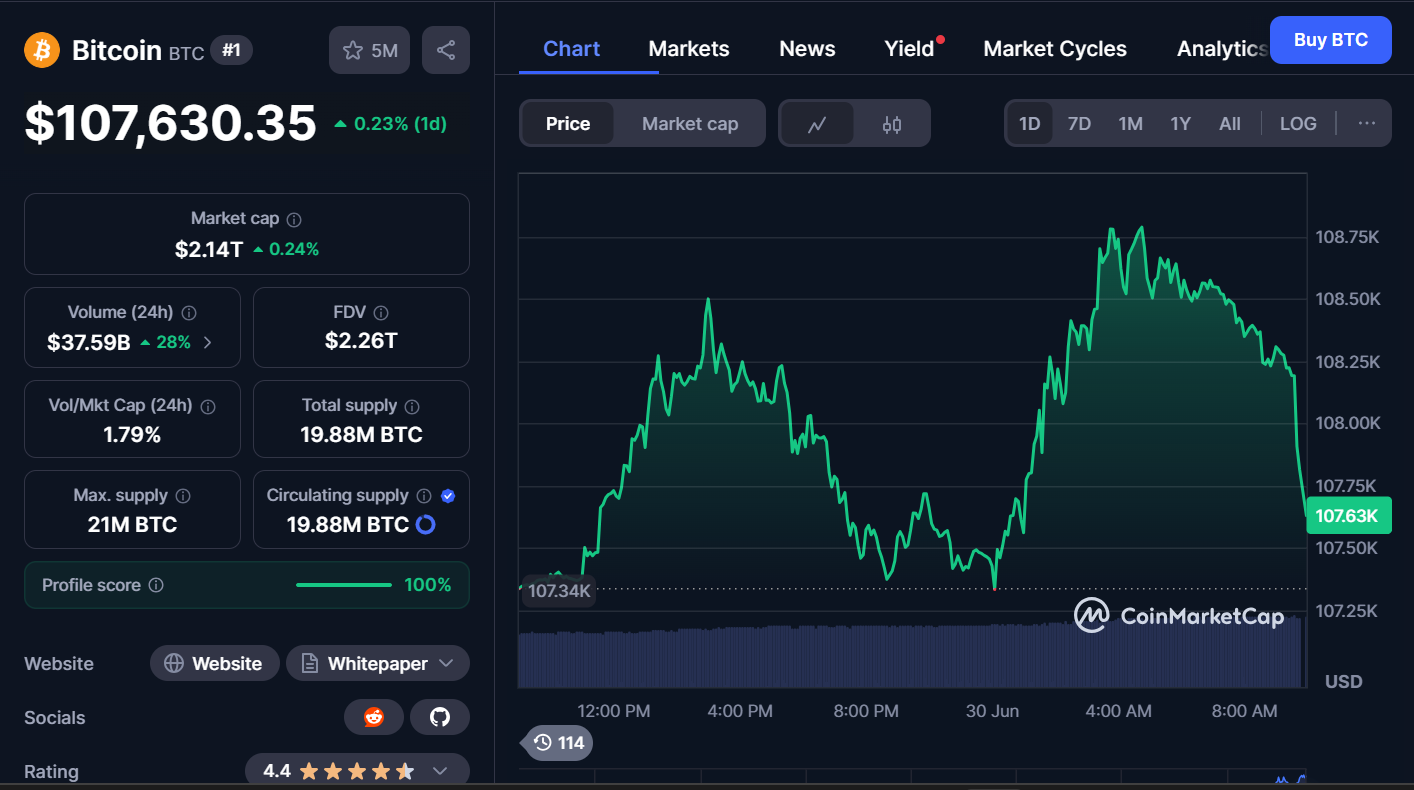1414x790 pixels.
Task: Set chart range to 1Y
Action: coord(1181,124)
